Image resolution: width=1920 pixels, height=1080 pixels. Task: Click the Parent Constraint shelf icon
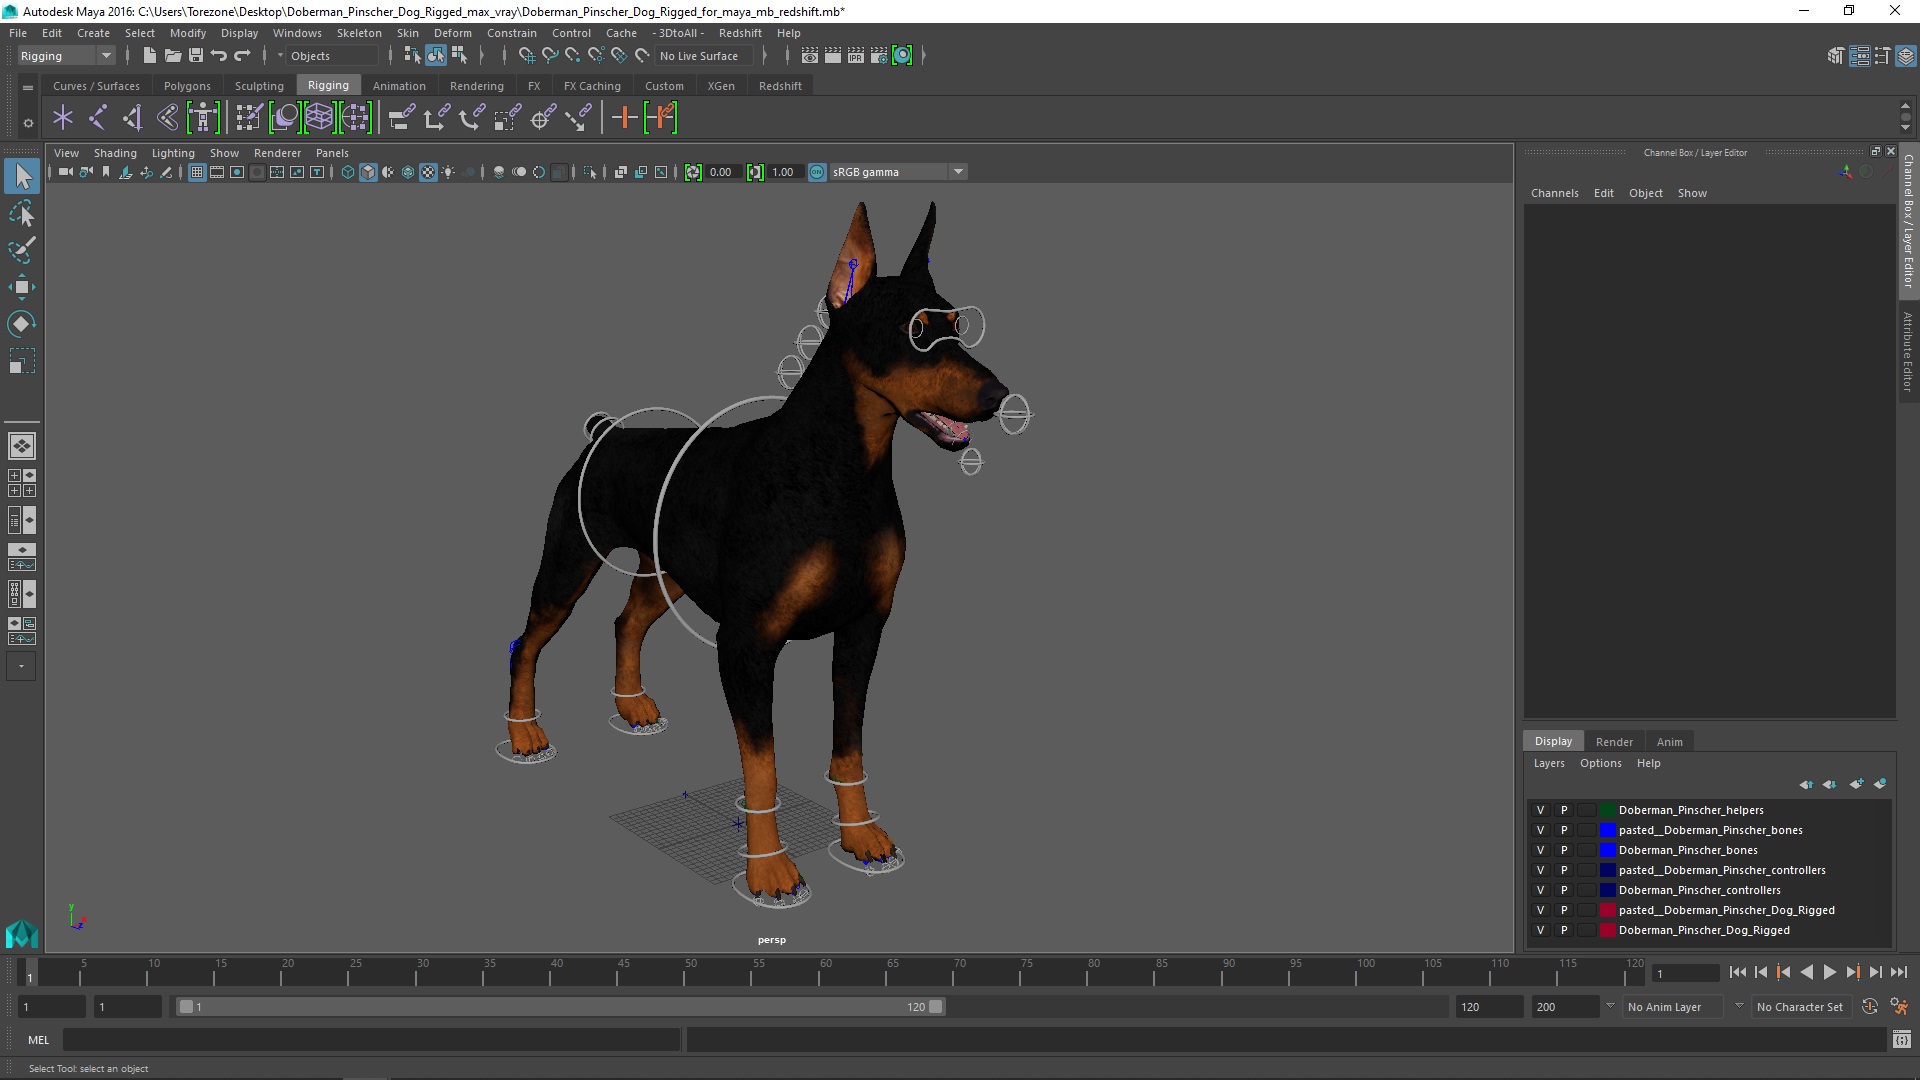pyautogui.click(x=401, y=118)
